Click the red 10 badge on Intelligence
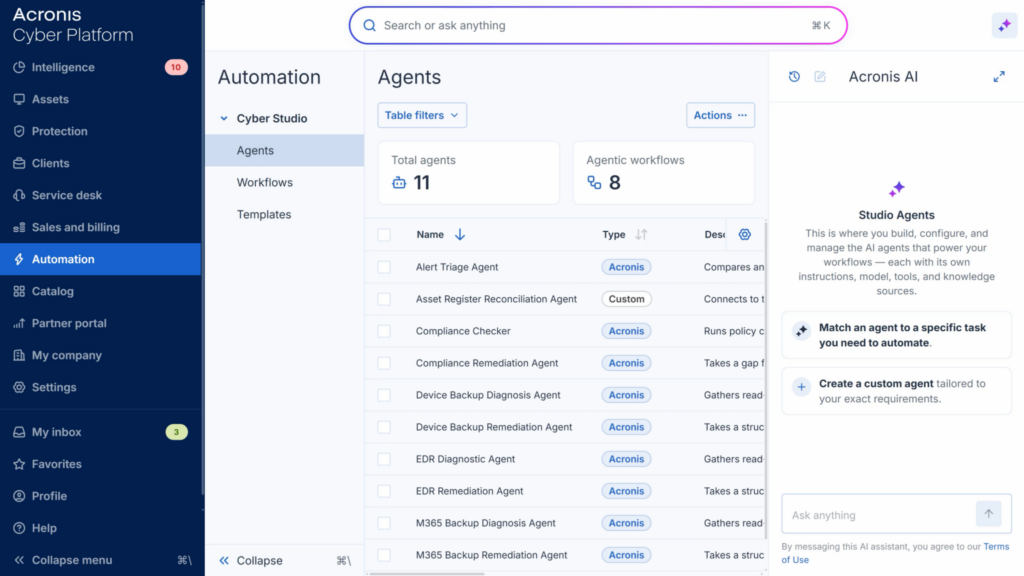The height and width of the screenshot is (576, 1024). (x=176, y=67)
